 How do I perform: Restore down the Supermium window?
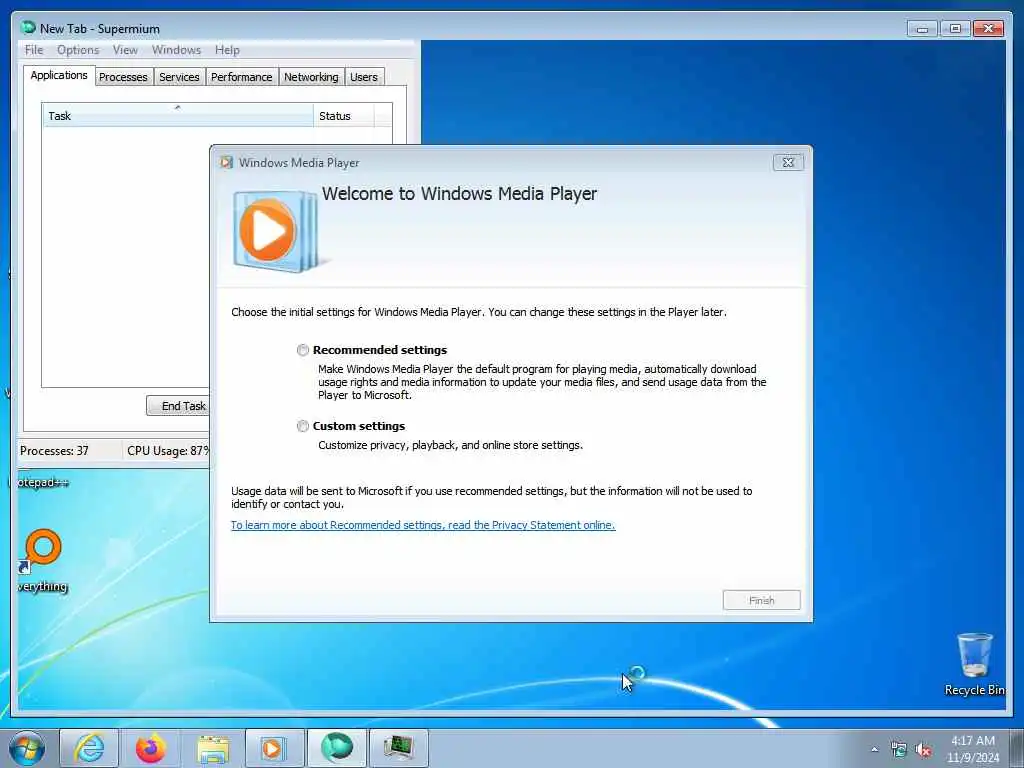point(955,29)
